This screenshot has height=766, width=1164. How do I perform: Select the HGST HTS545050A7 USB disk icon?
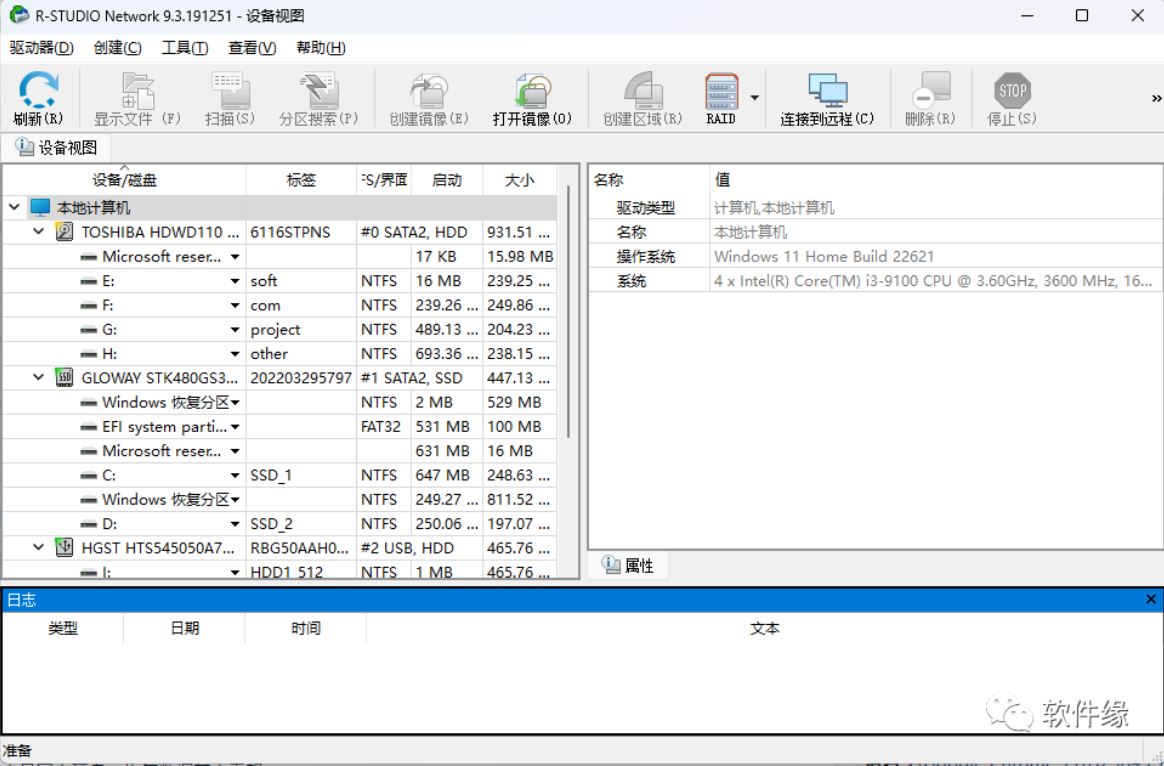(x=65, y=548)
